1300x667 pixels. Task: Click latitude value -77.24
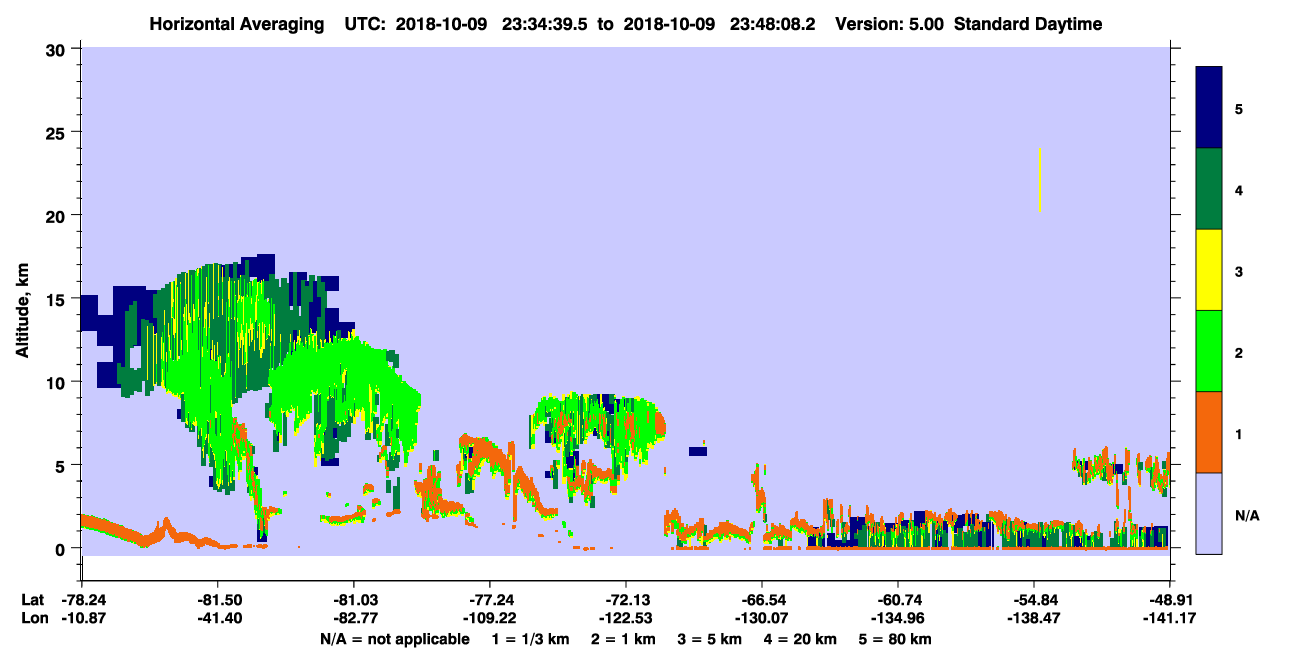pos(489,599)
